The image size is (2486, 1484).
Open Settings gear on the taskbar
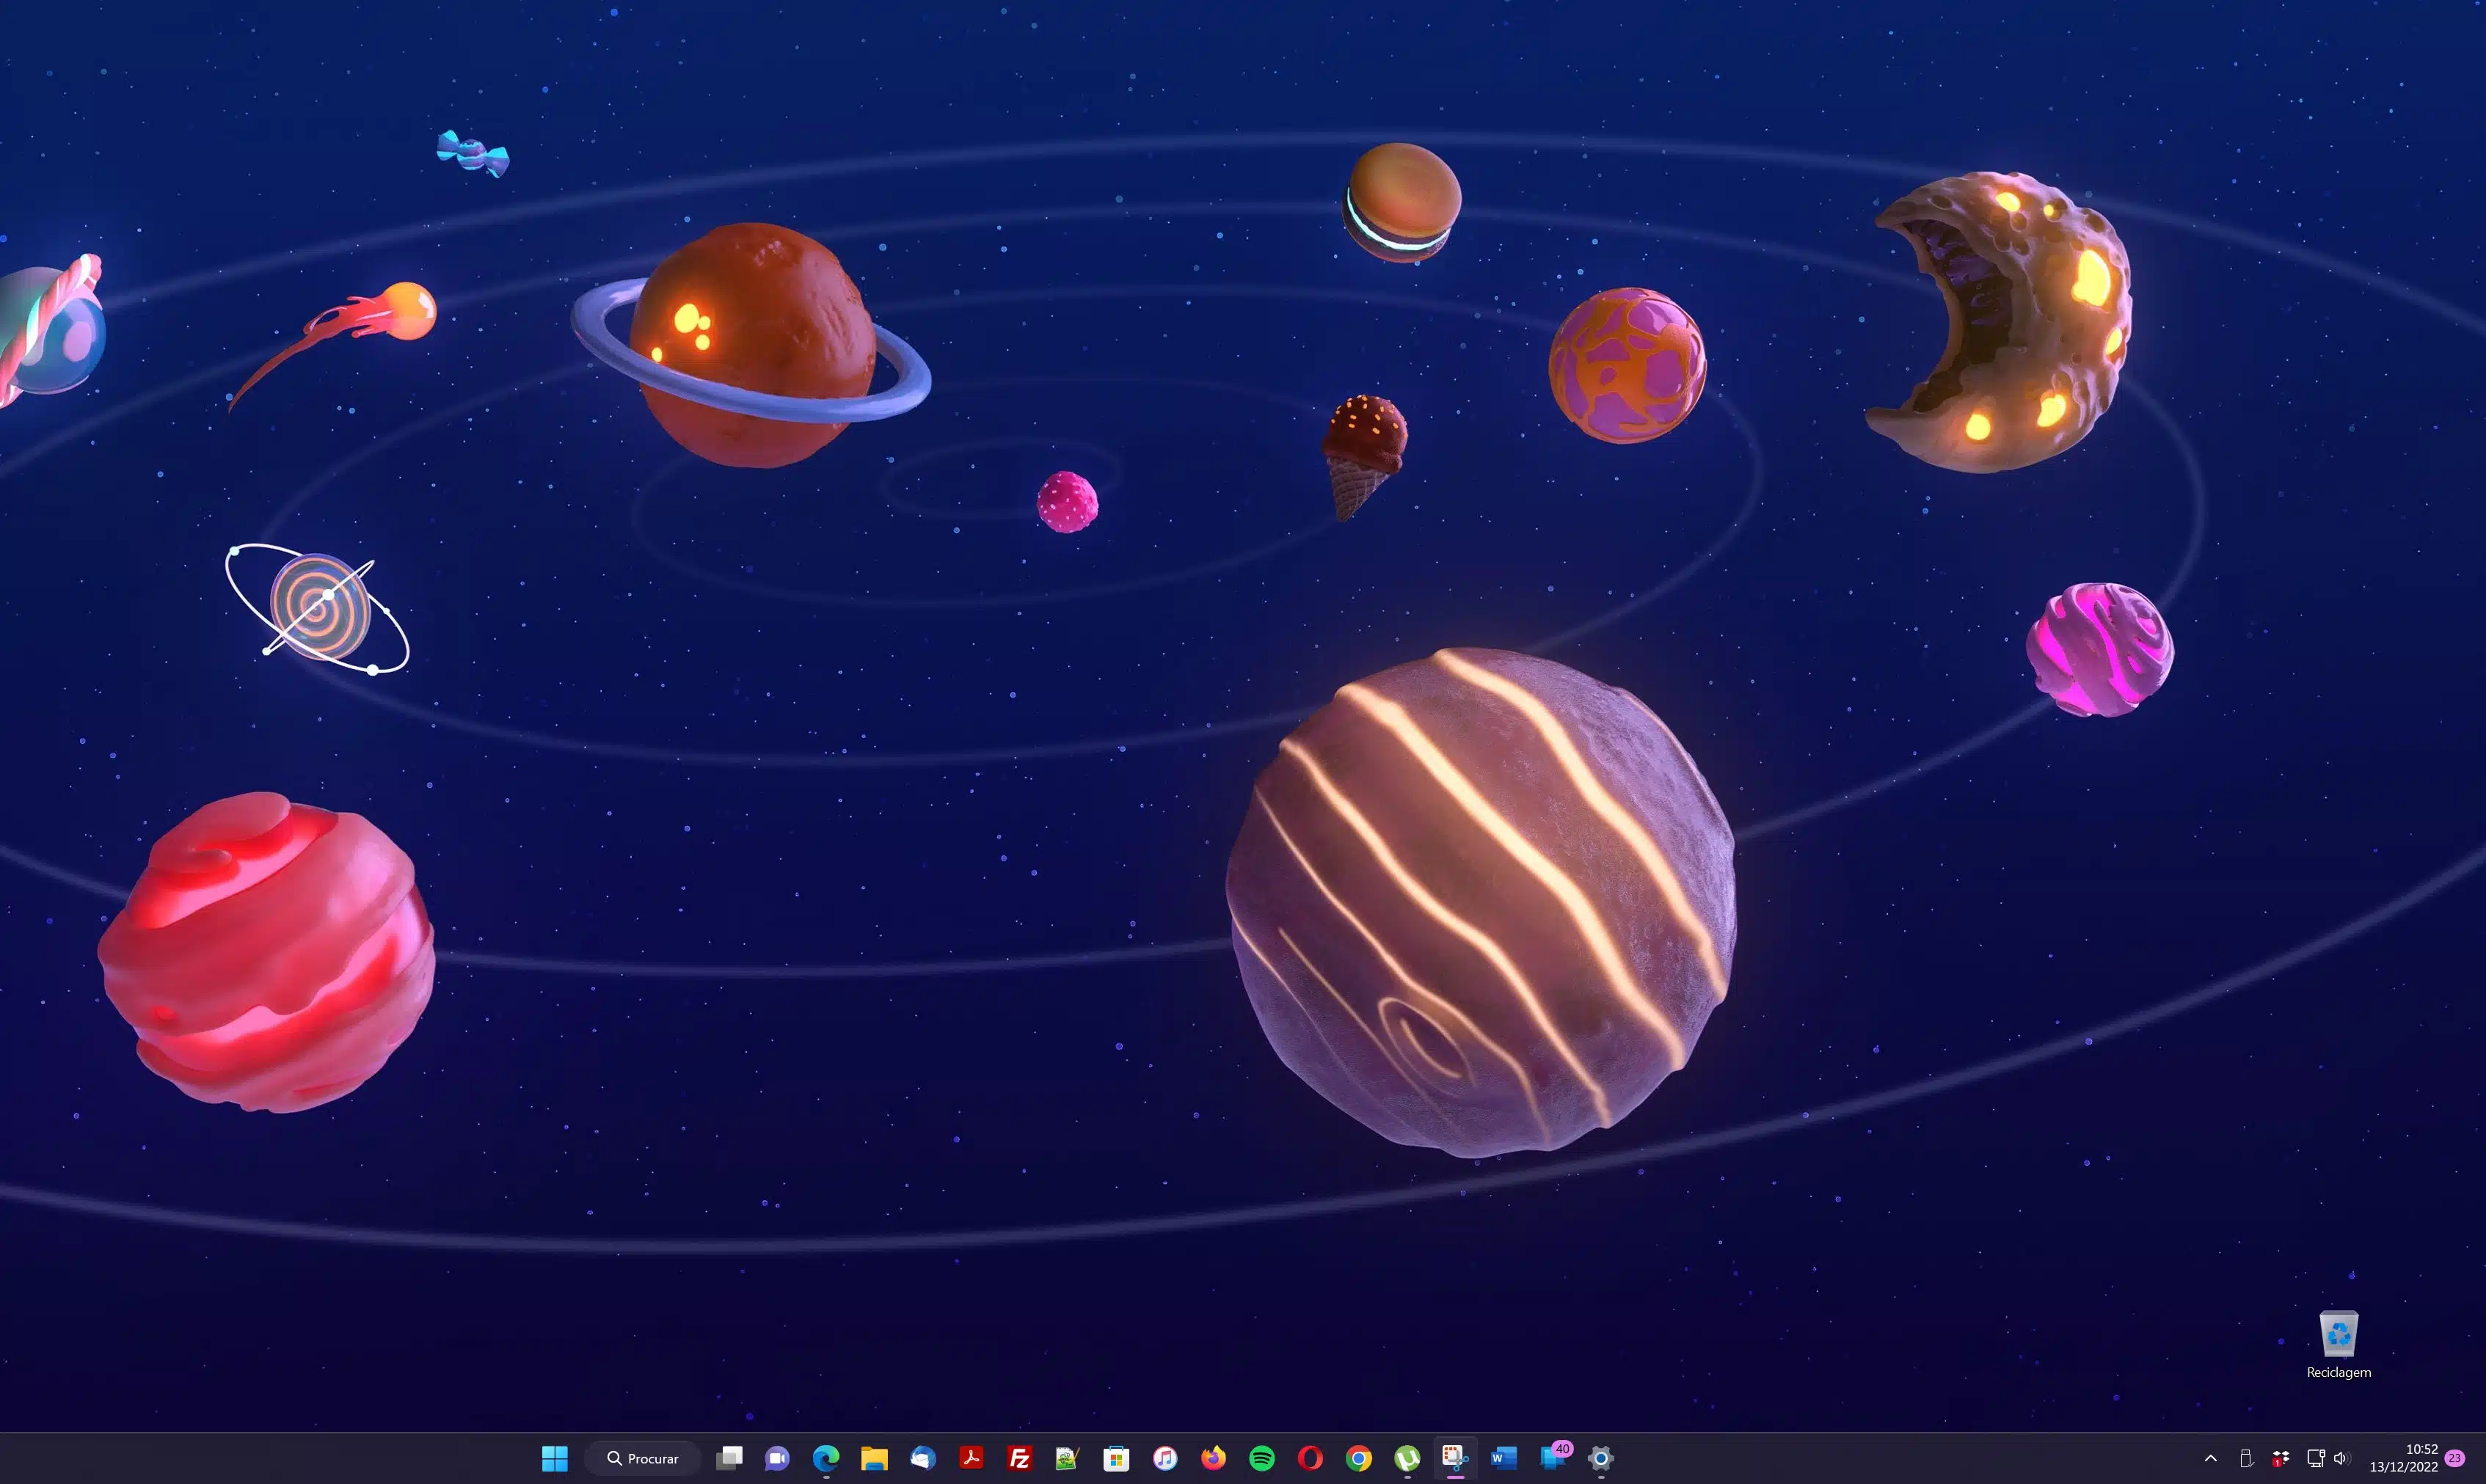coord(1601,1458)
